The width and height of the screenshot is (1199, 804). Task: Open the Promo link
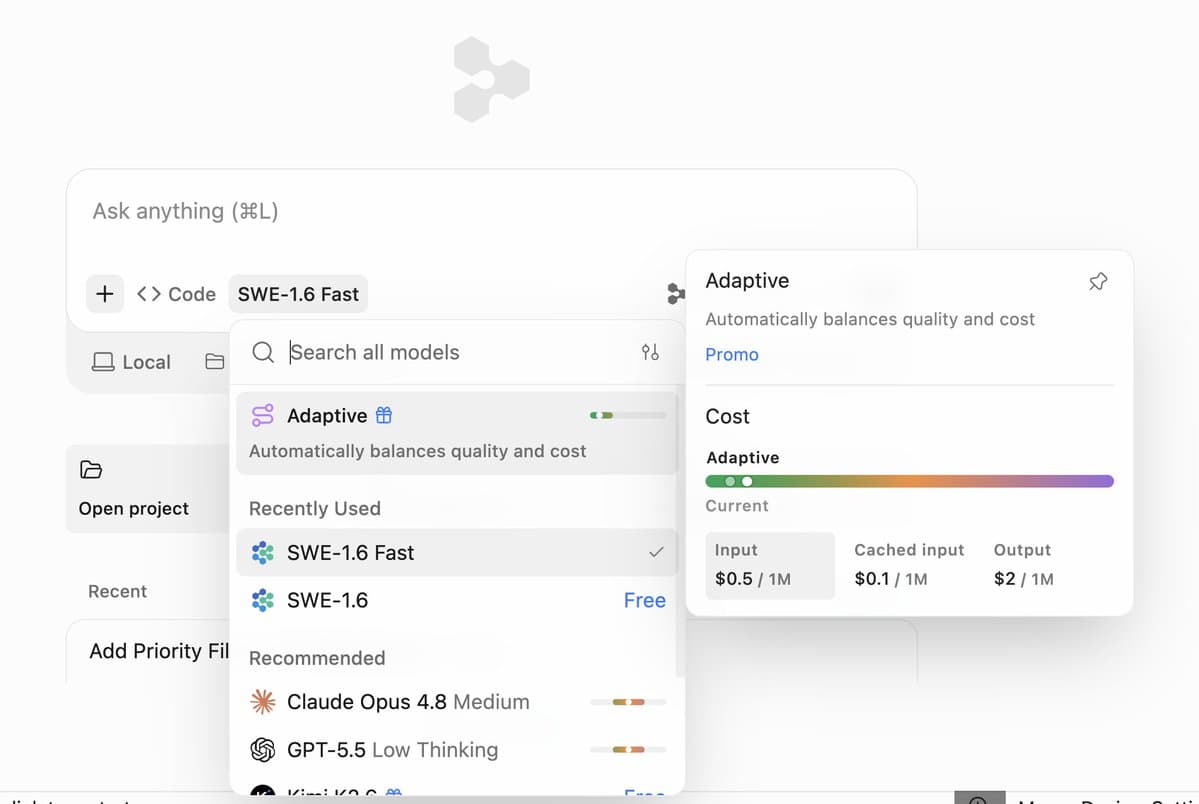pos(732,355)
